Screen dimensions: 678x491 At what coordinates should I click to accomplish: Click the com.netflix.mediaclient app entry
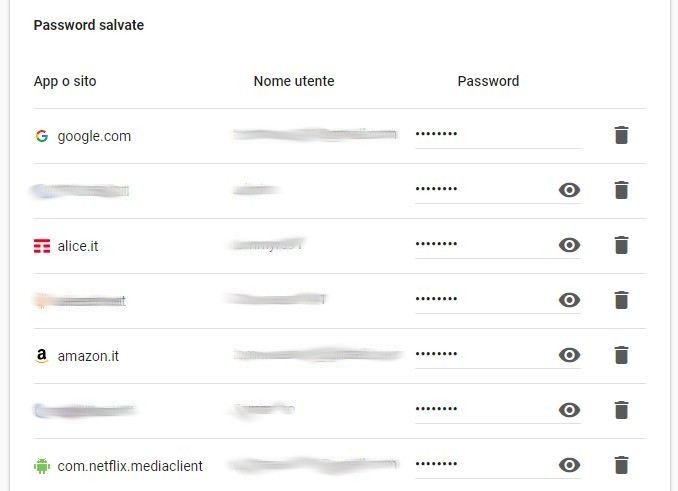click(130, 466)
